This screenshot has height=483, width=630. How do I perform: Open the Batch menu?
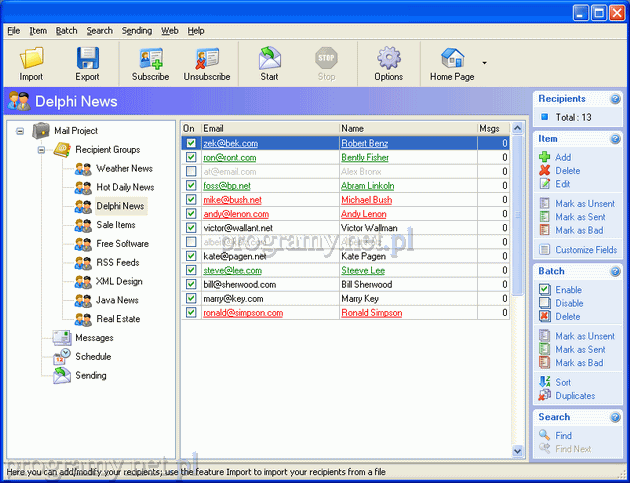coord(66,31)
